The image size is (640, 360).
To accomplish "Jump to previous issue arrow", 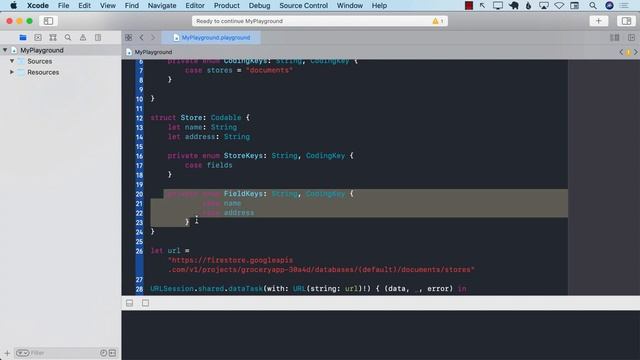I will click(621, 52).
